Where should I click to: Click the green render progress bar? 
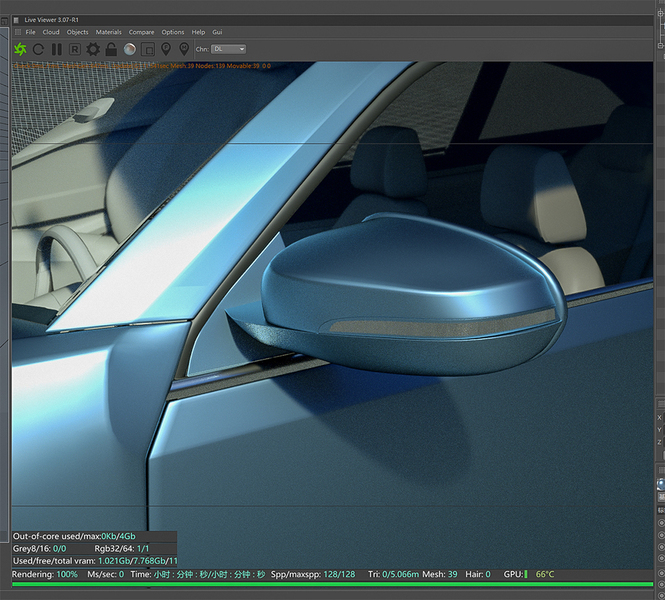point(332,584)
